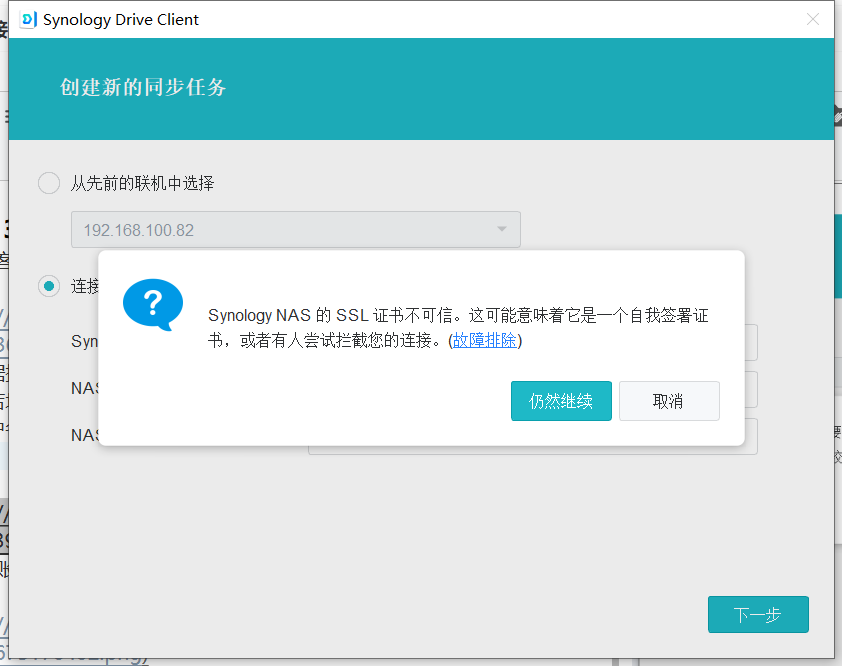Select the 从先前的联机中选择 radio button
This screenshot has width=842, height=666.
pos(49,183)
